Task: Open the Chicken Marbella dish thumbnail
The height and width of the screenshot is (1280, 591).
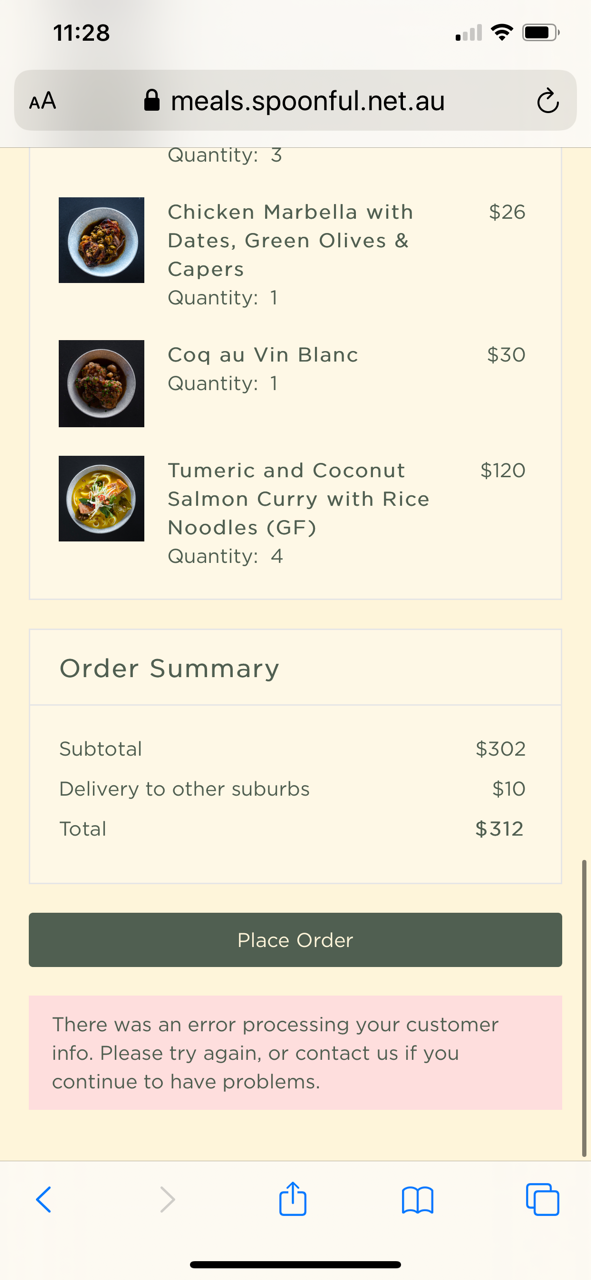Action: click(x=101, y=240)
